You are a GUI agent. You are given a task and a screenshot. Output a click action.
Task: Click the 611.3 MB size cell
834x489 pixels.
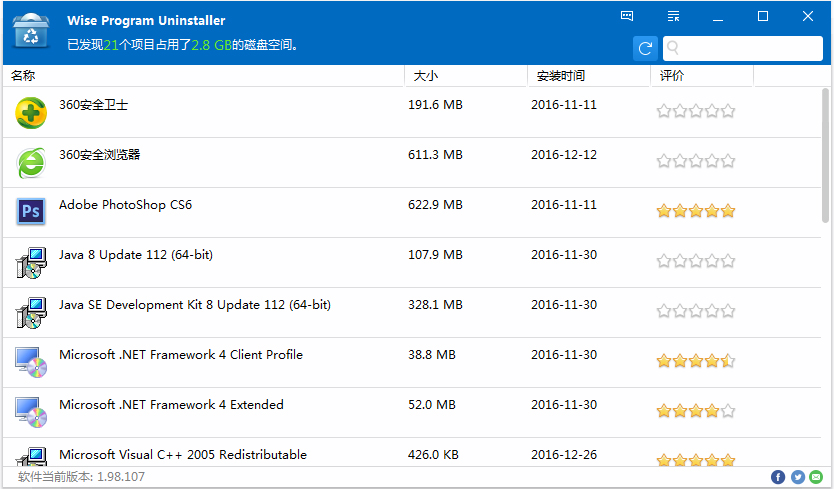click(435, 155)
